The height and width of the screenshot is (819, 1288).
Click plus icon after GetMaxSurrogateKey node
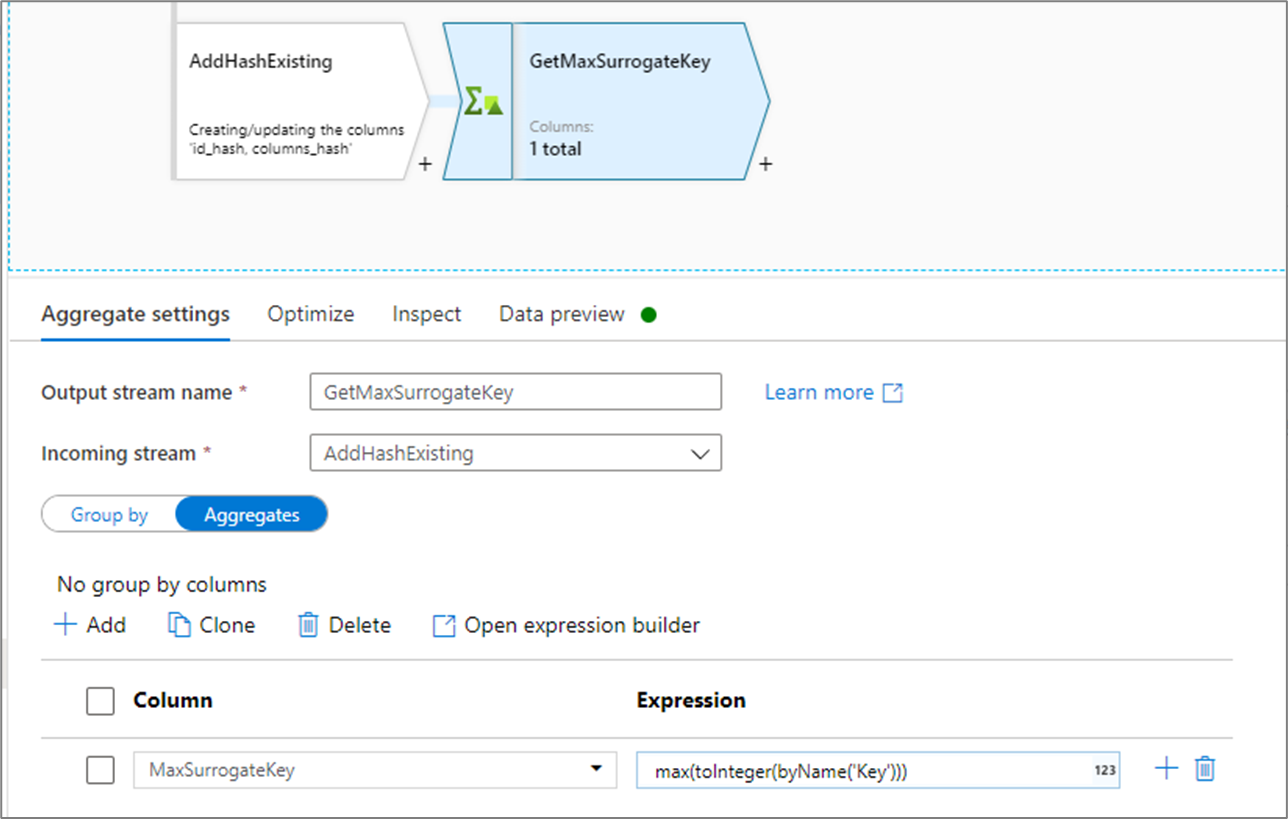[765, 164]
